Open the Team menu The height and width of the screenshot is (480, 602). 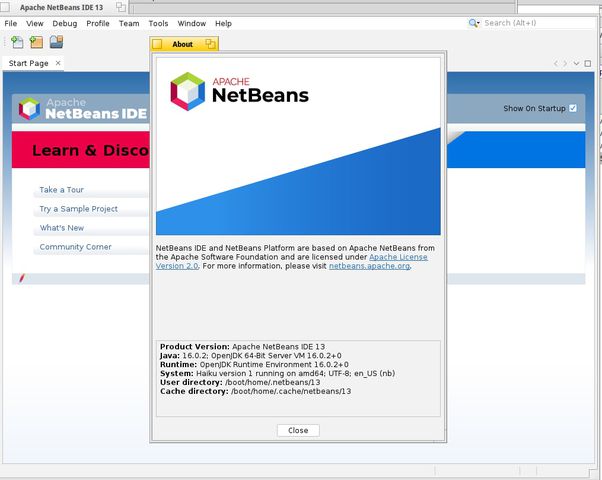129,23
